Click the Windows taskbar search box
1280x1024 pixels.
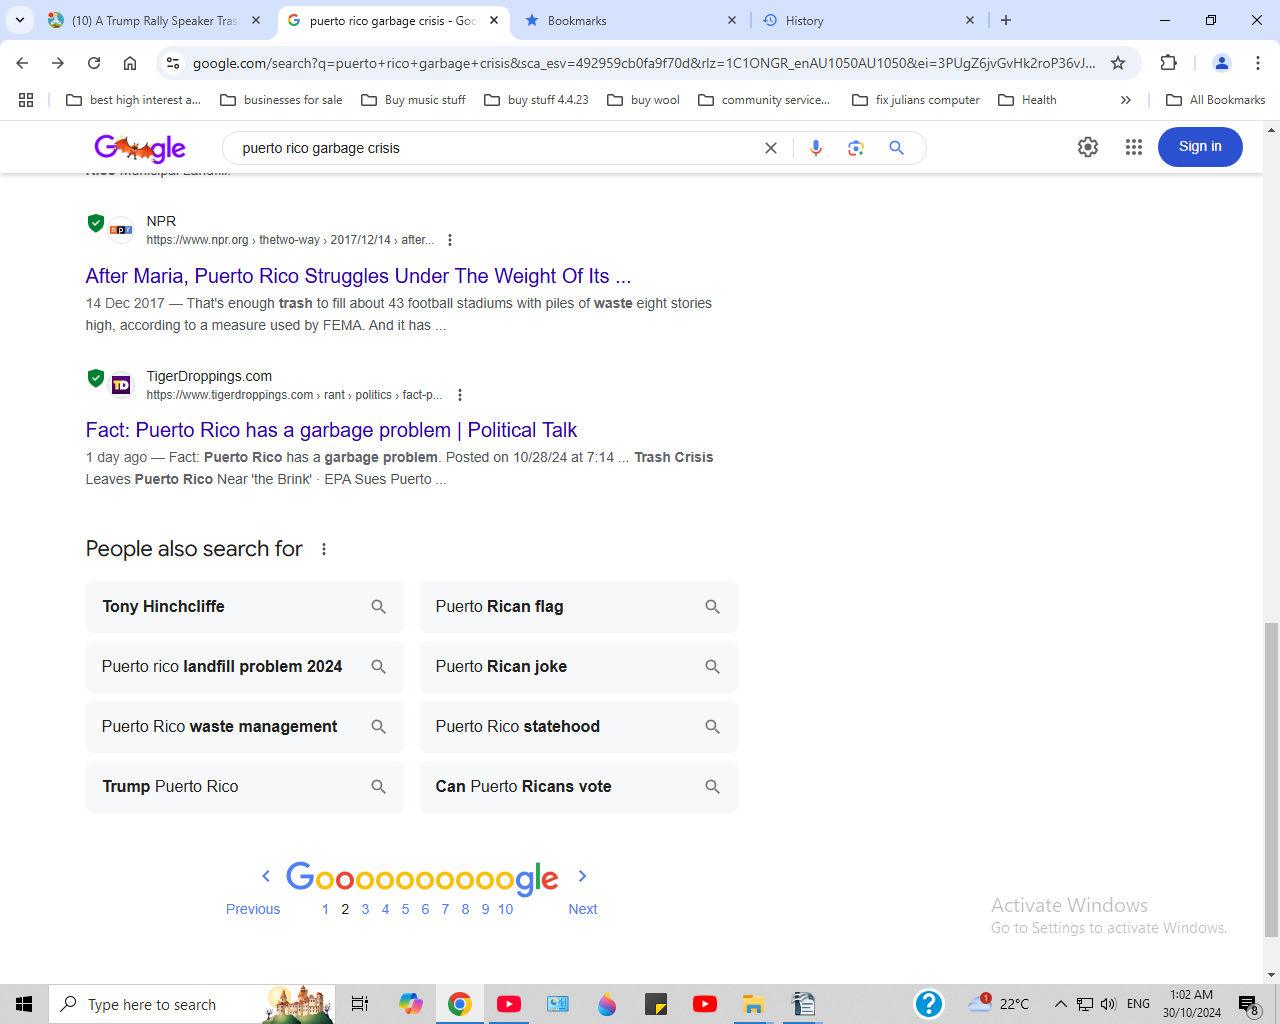tap(190, 1004)
